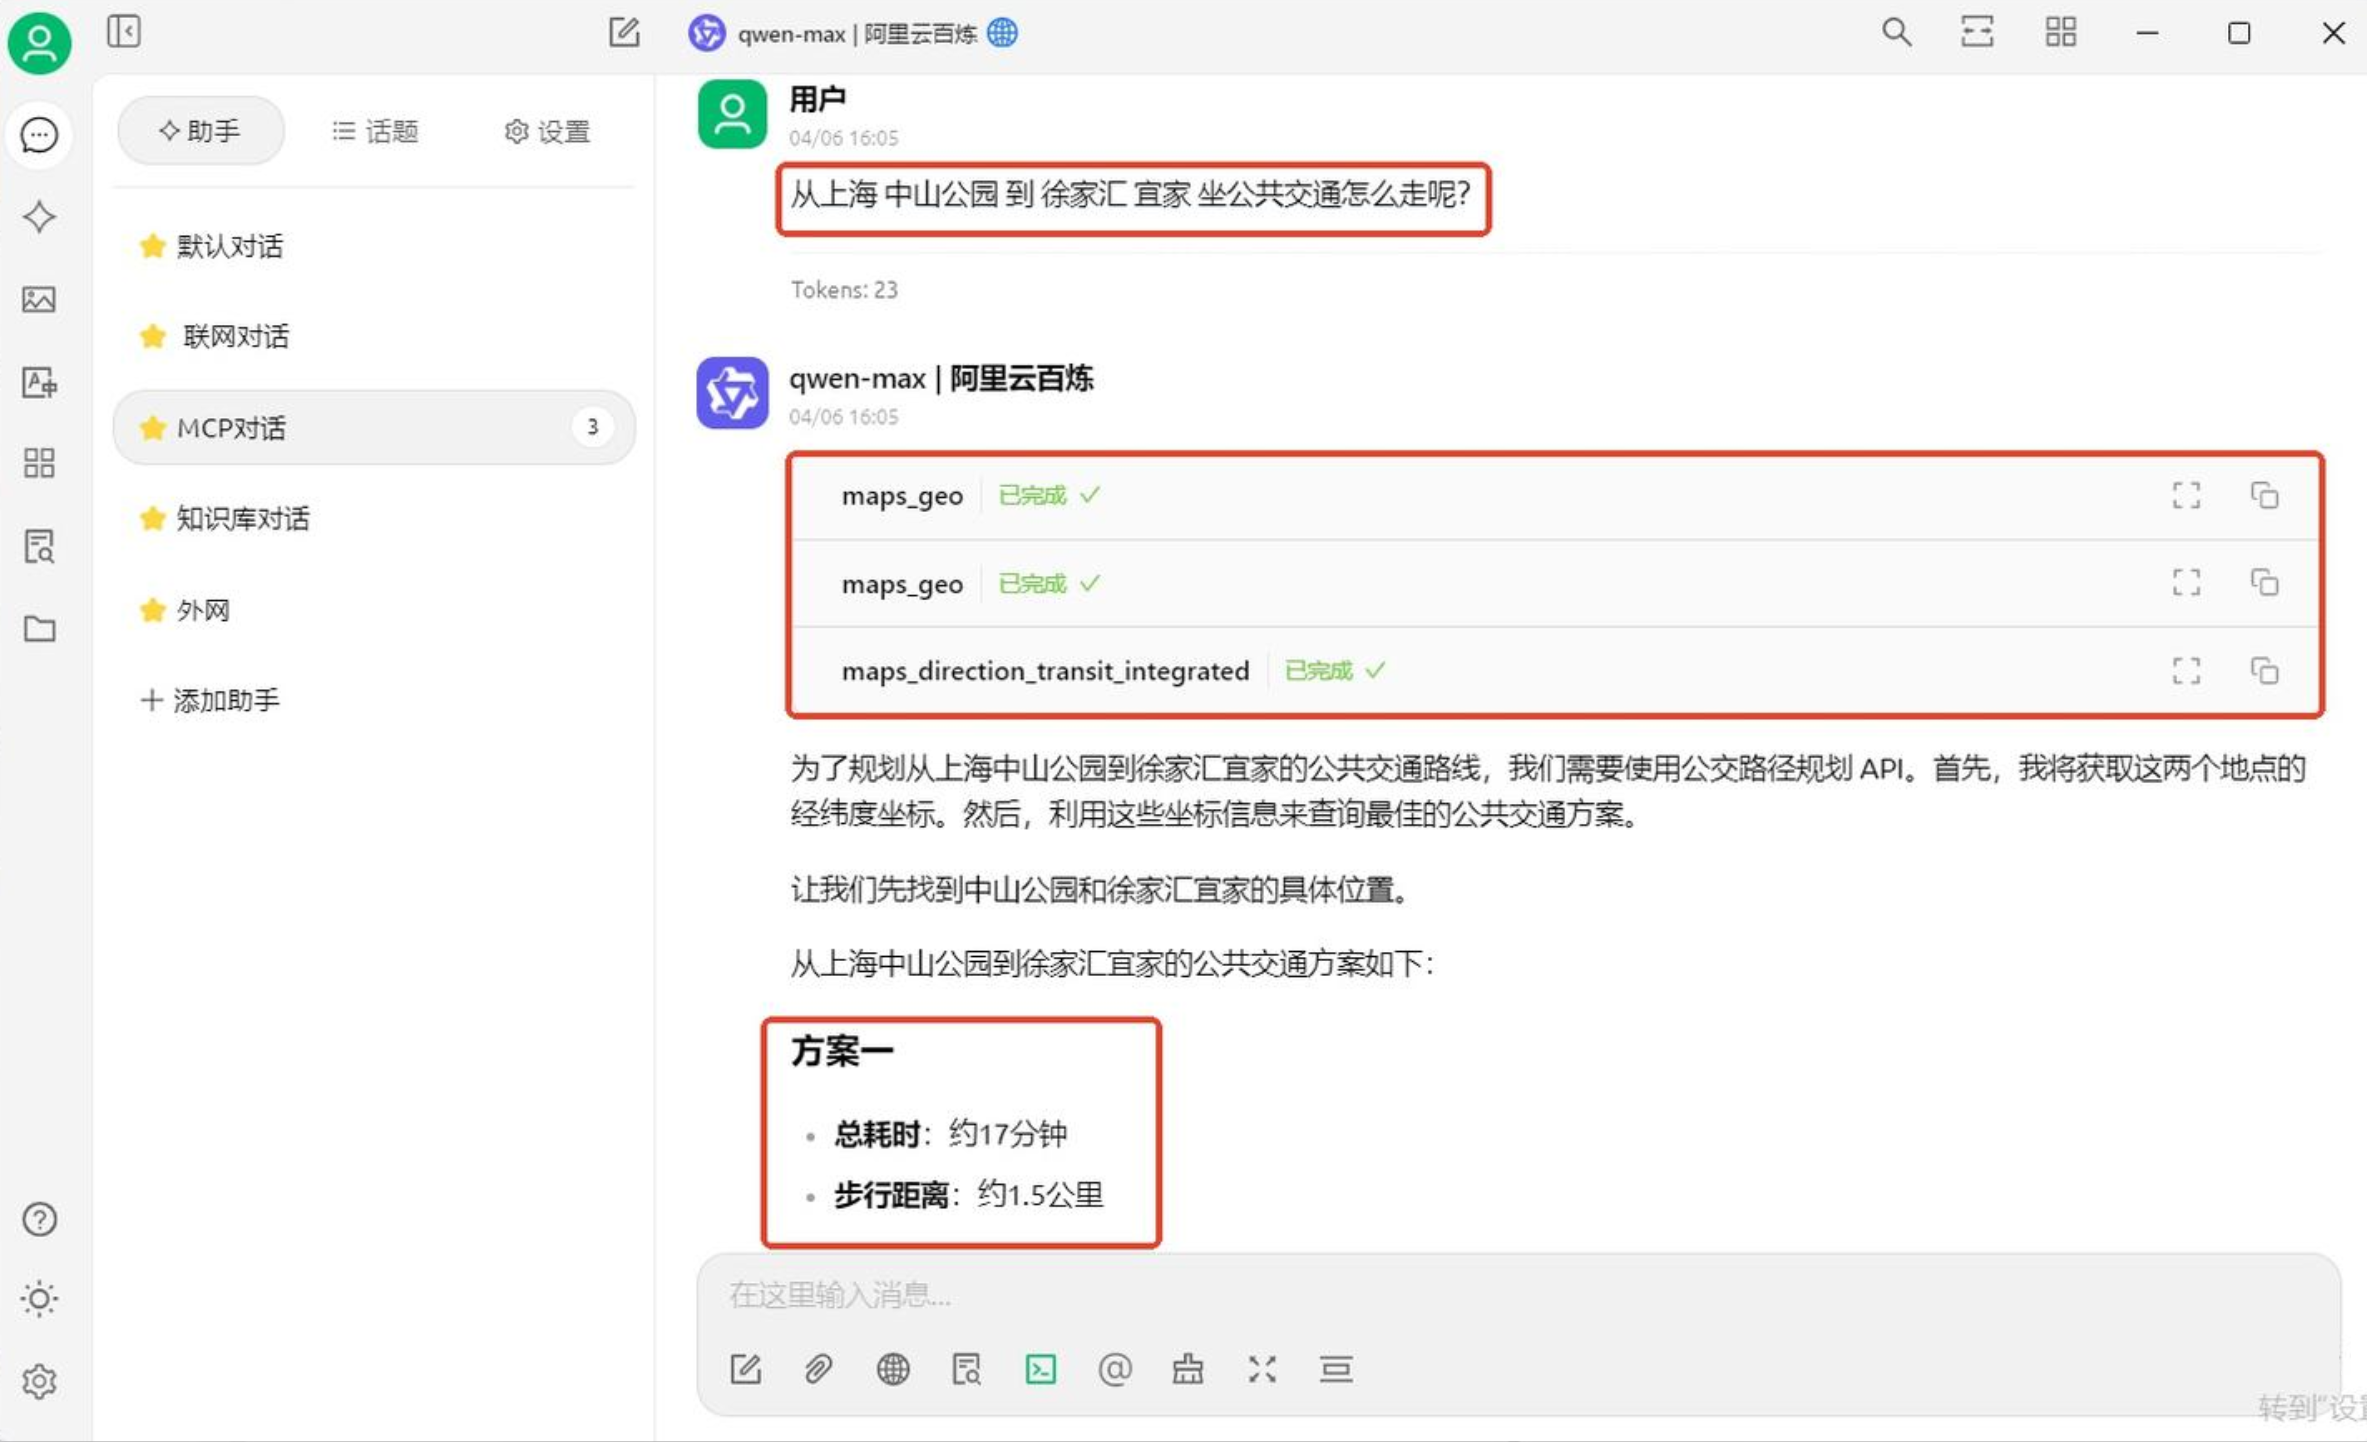
Task: Click the 方案一 heading
Action: tap(841, 1051)
